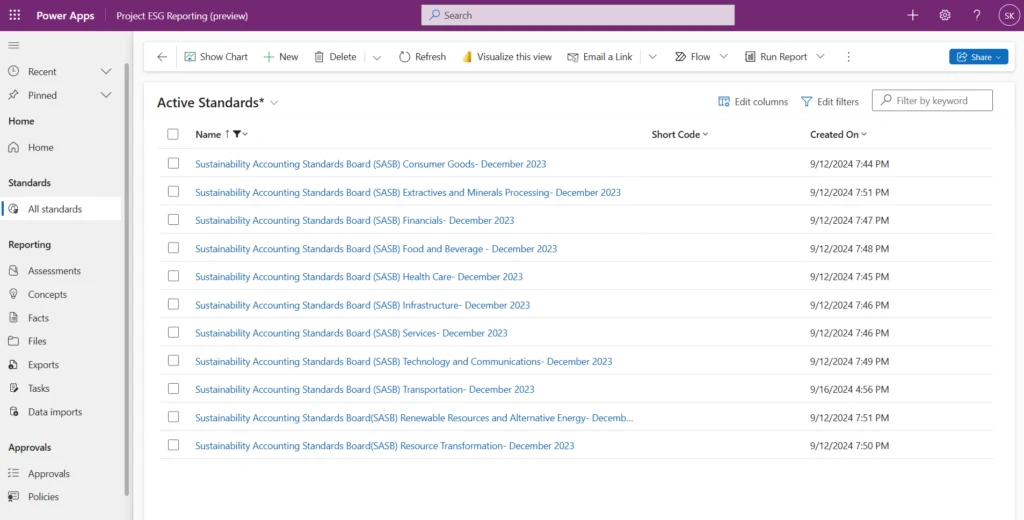Click Email a Link

pyautogui.click(x=600, y=57)
